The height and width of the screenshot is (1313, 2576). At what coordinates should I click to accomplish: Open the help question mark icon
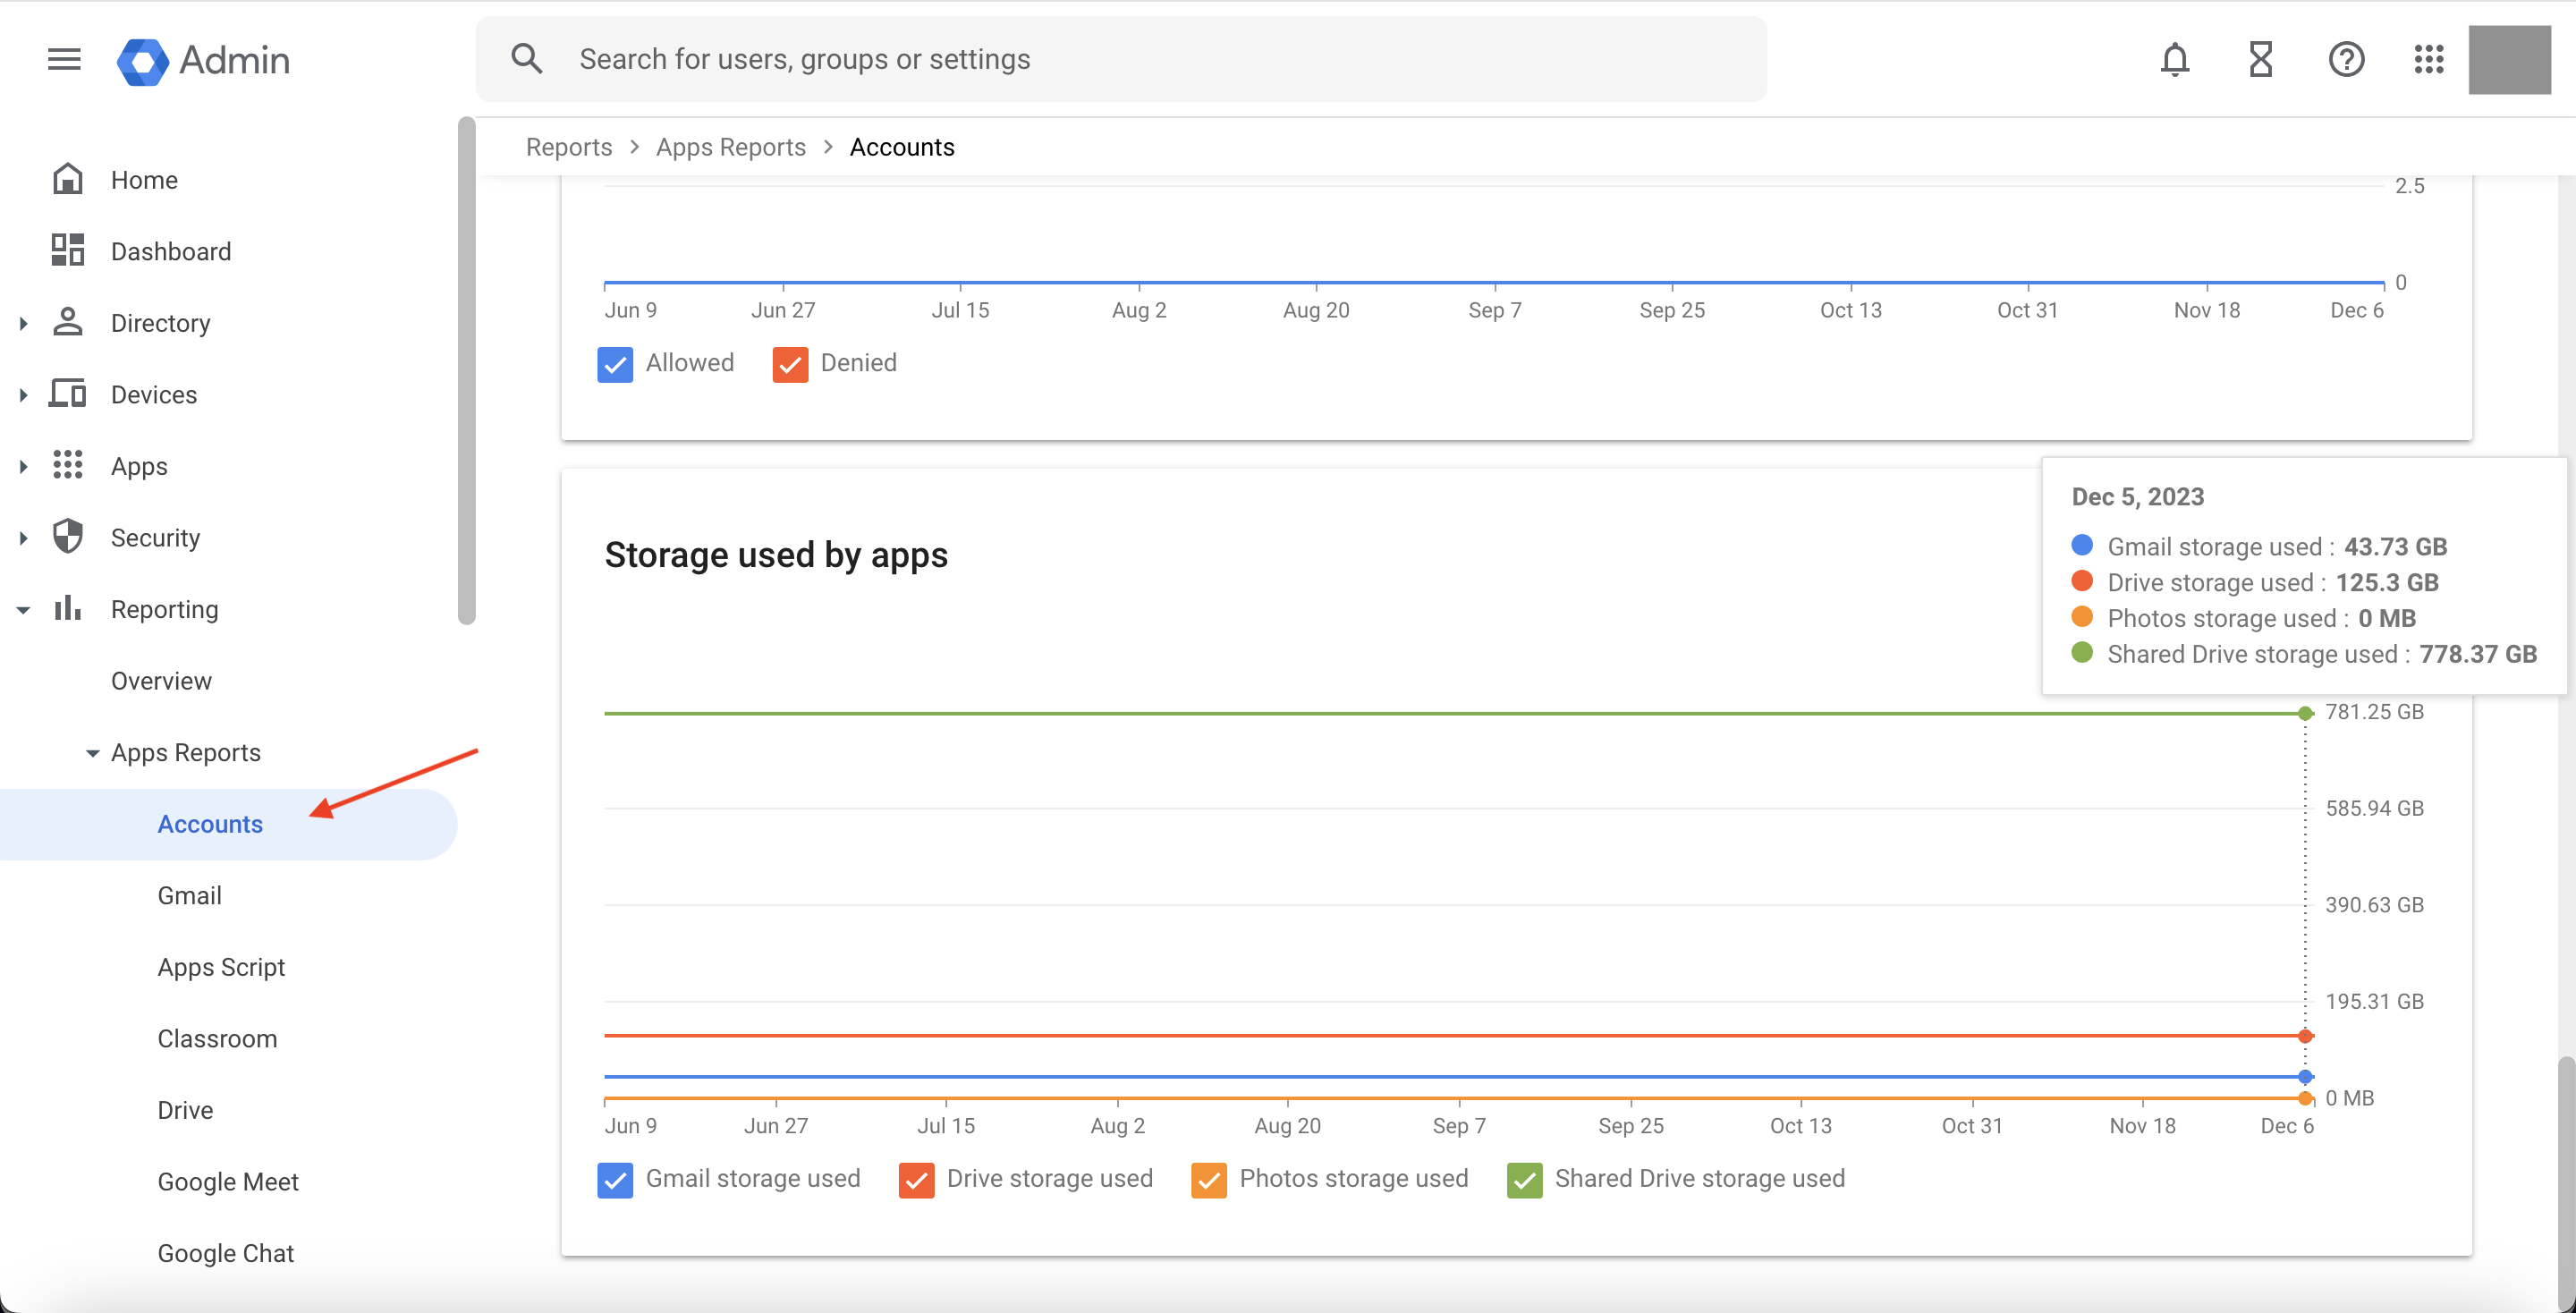coord(2346,60)
